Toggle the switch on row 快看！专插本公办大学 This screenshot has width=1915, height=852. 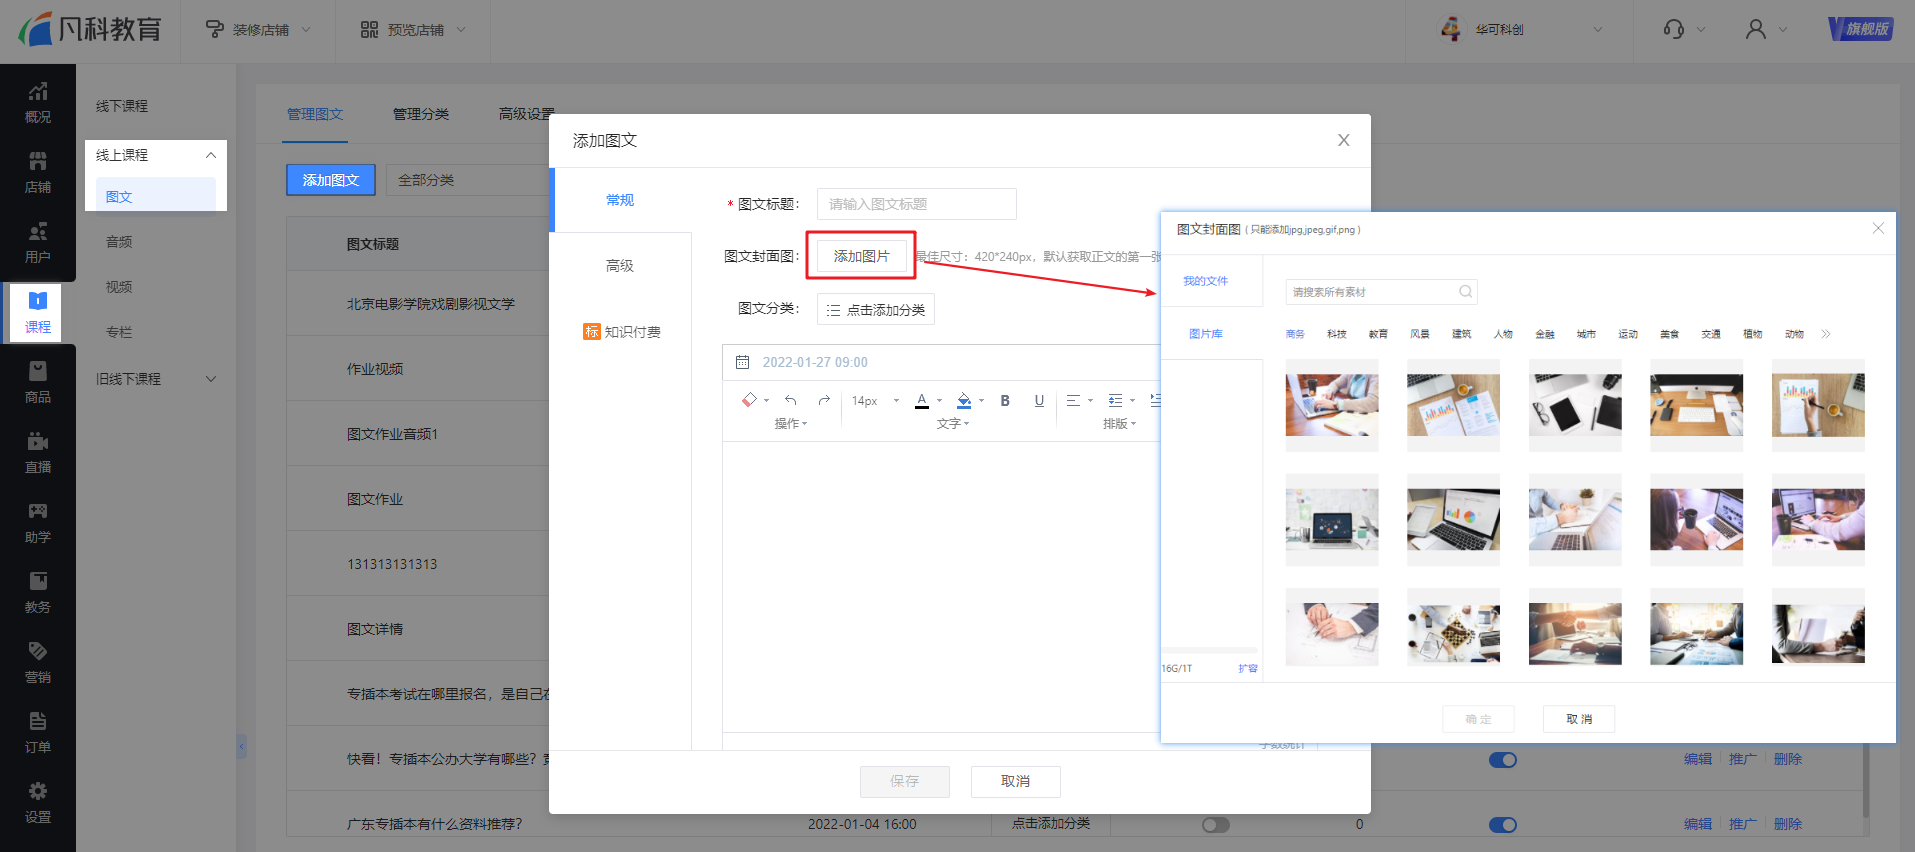(x=1503, y=760)
